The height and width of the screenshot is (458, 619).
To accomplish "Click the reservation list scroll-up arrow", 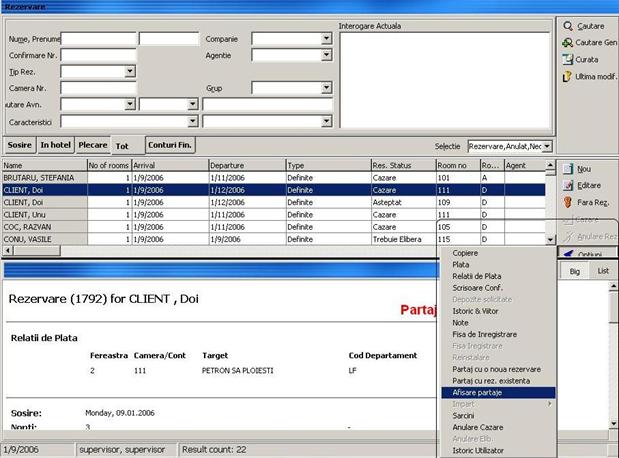I will (x=550, y=165).
